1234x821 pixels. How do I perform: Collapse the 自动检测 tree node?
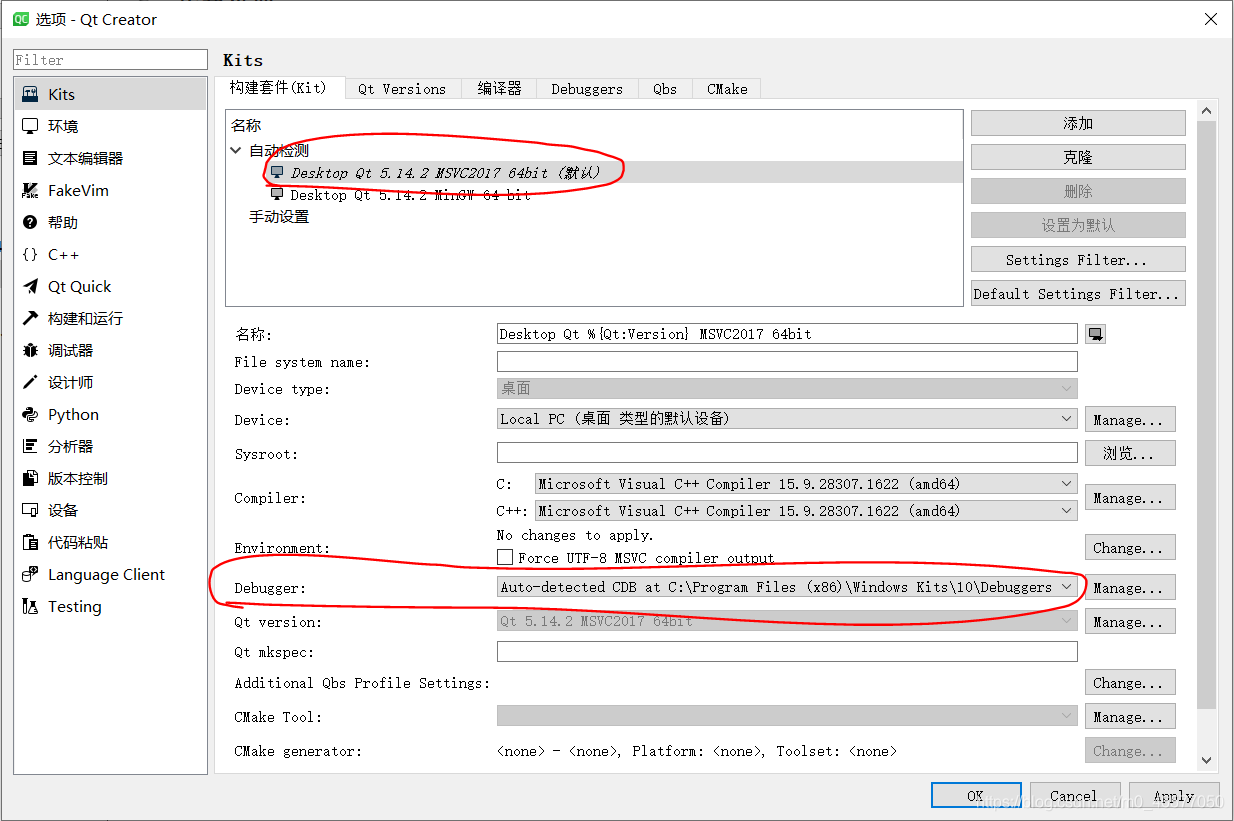coord(236,150)
